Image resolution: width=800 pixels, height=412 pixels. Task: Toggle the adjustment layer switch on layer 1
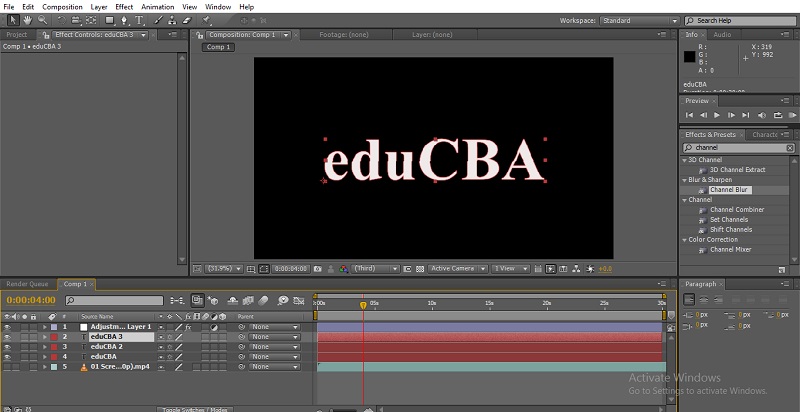coord(214,327)
